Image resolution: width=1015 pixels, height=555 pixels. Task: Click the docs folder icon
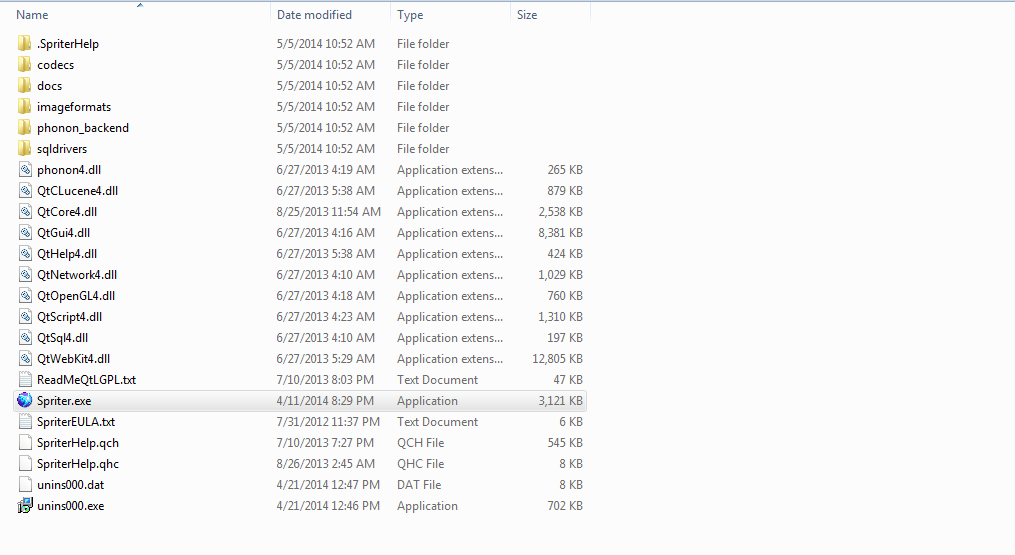(x=25, y=85)
